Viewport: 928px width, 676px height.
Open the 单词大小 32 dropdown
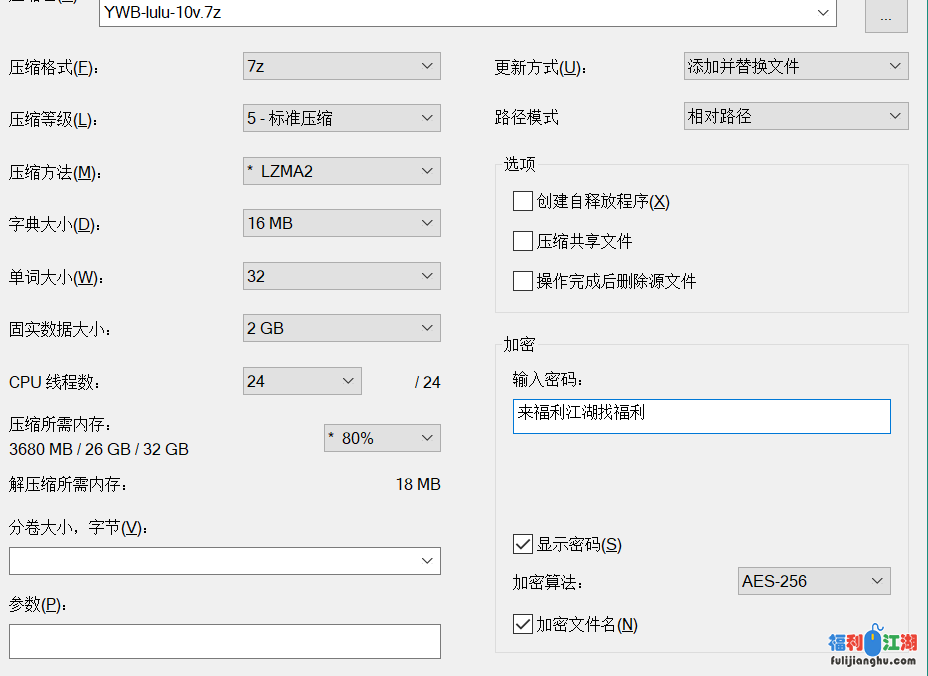[341, 276]
